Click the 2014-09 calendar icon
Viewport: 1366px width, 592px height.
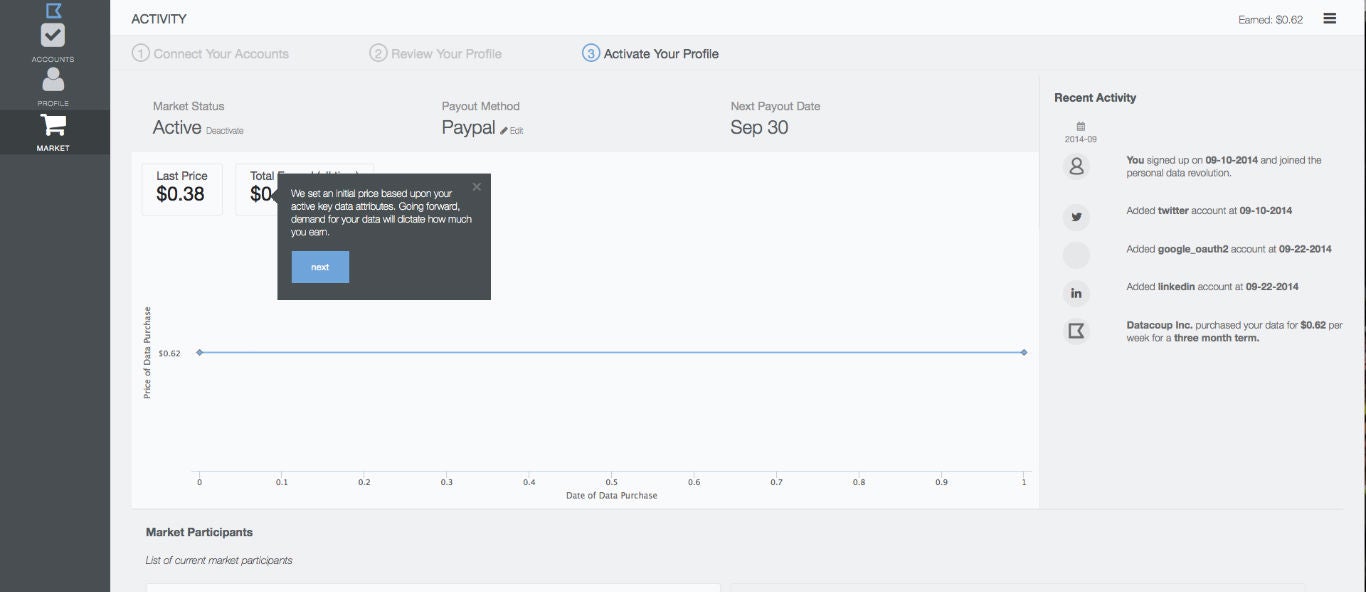[1080, 127]
